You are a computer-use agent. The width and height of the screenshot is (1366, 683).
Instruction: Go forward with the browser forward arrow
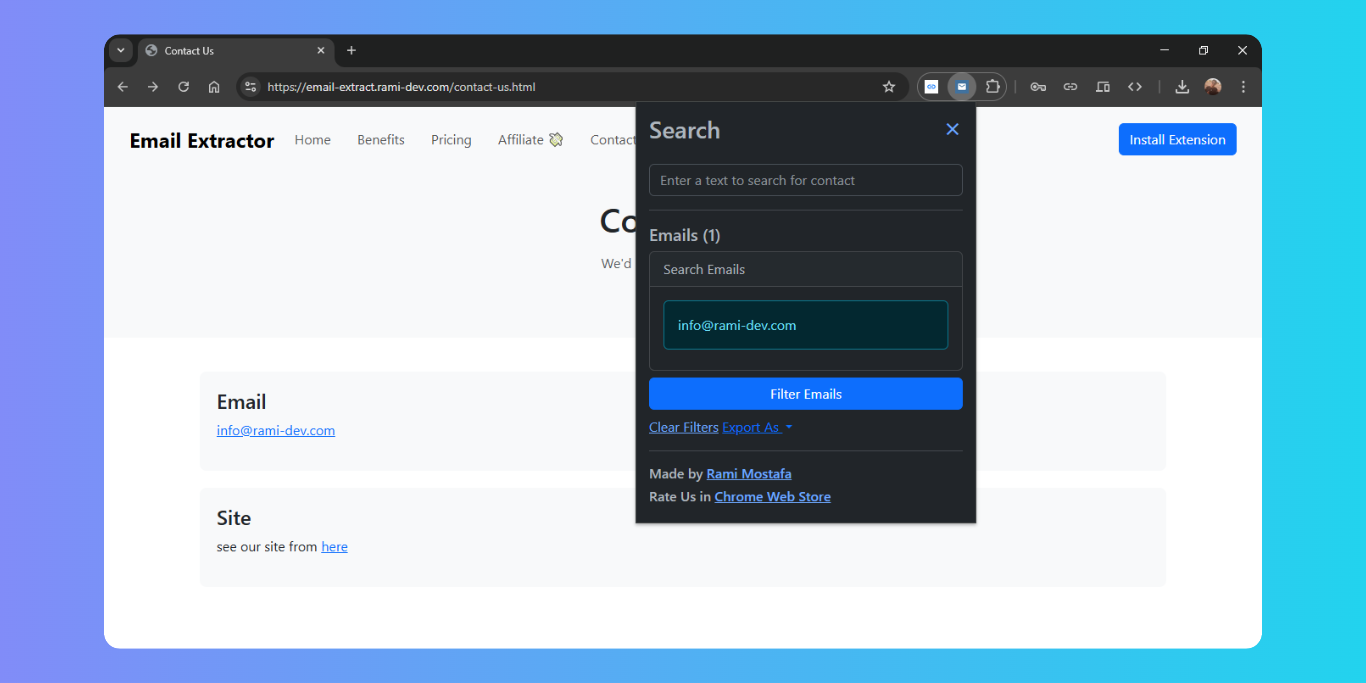pyautogui.click(x=153, y=87)
